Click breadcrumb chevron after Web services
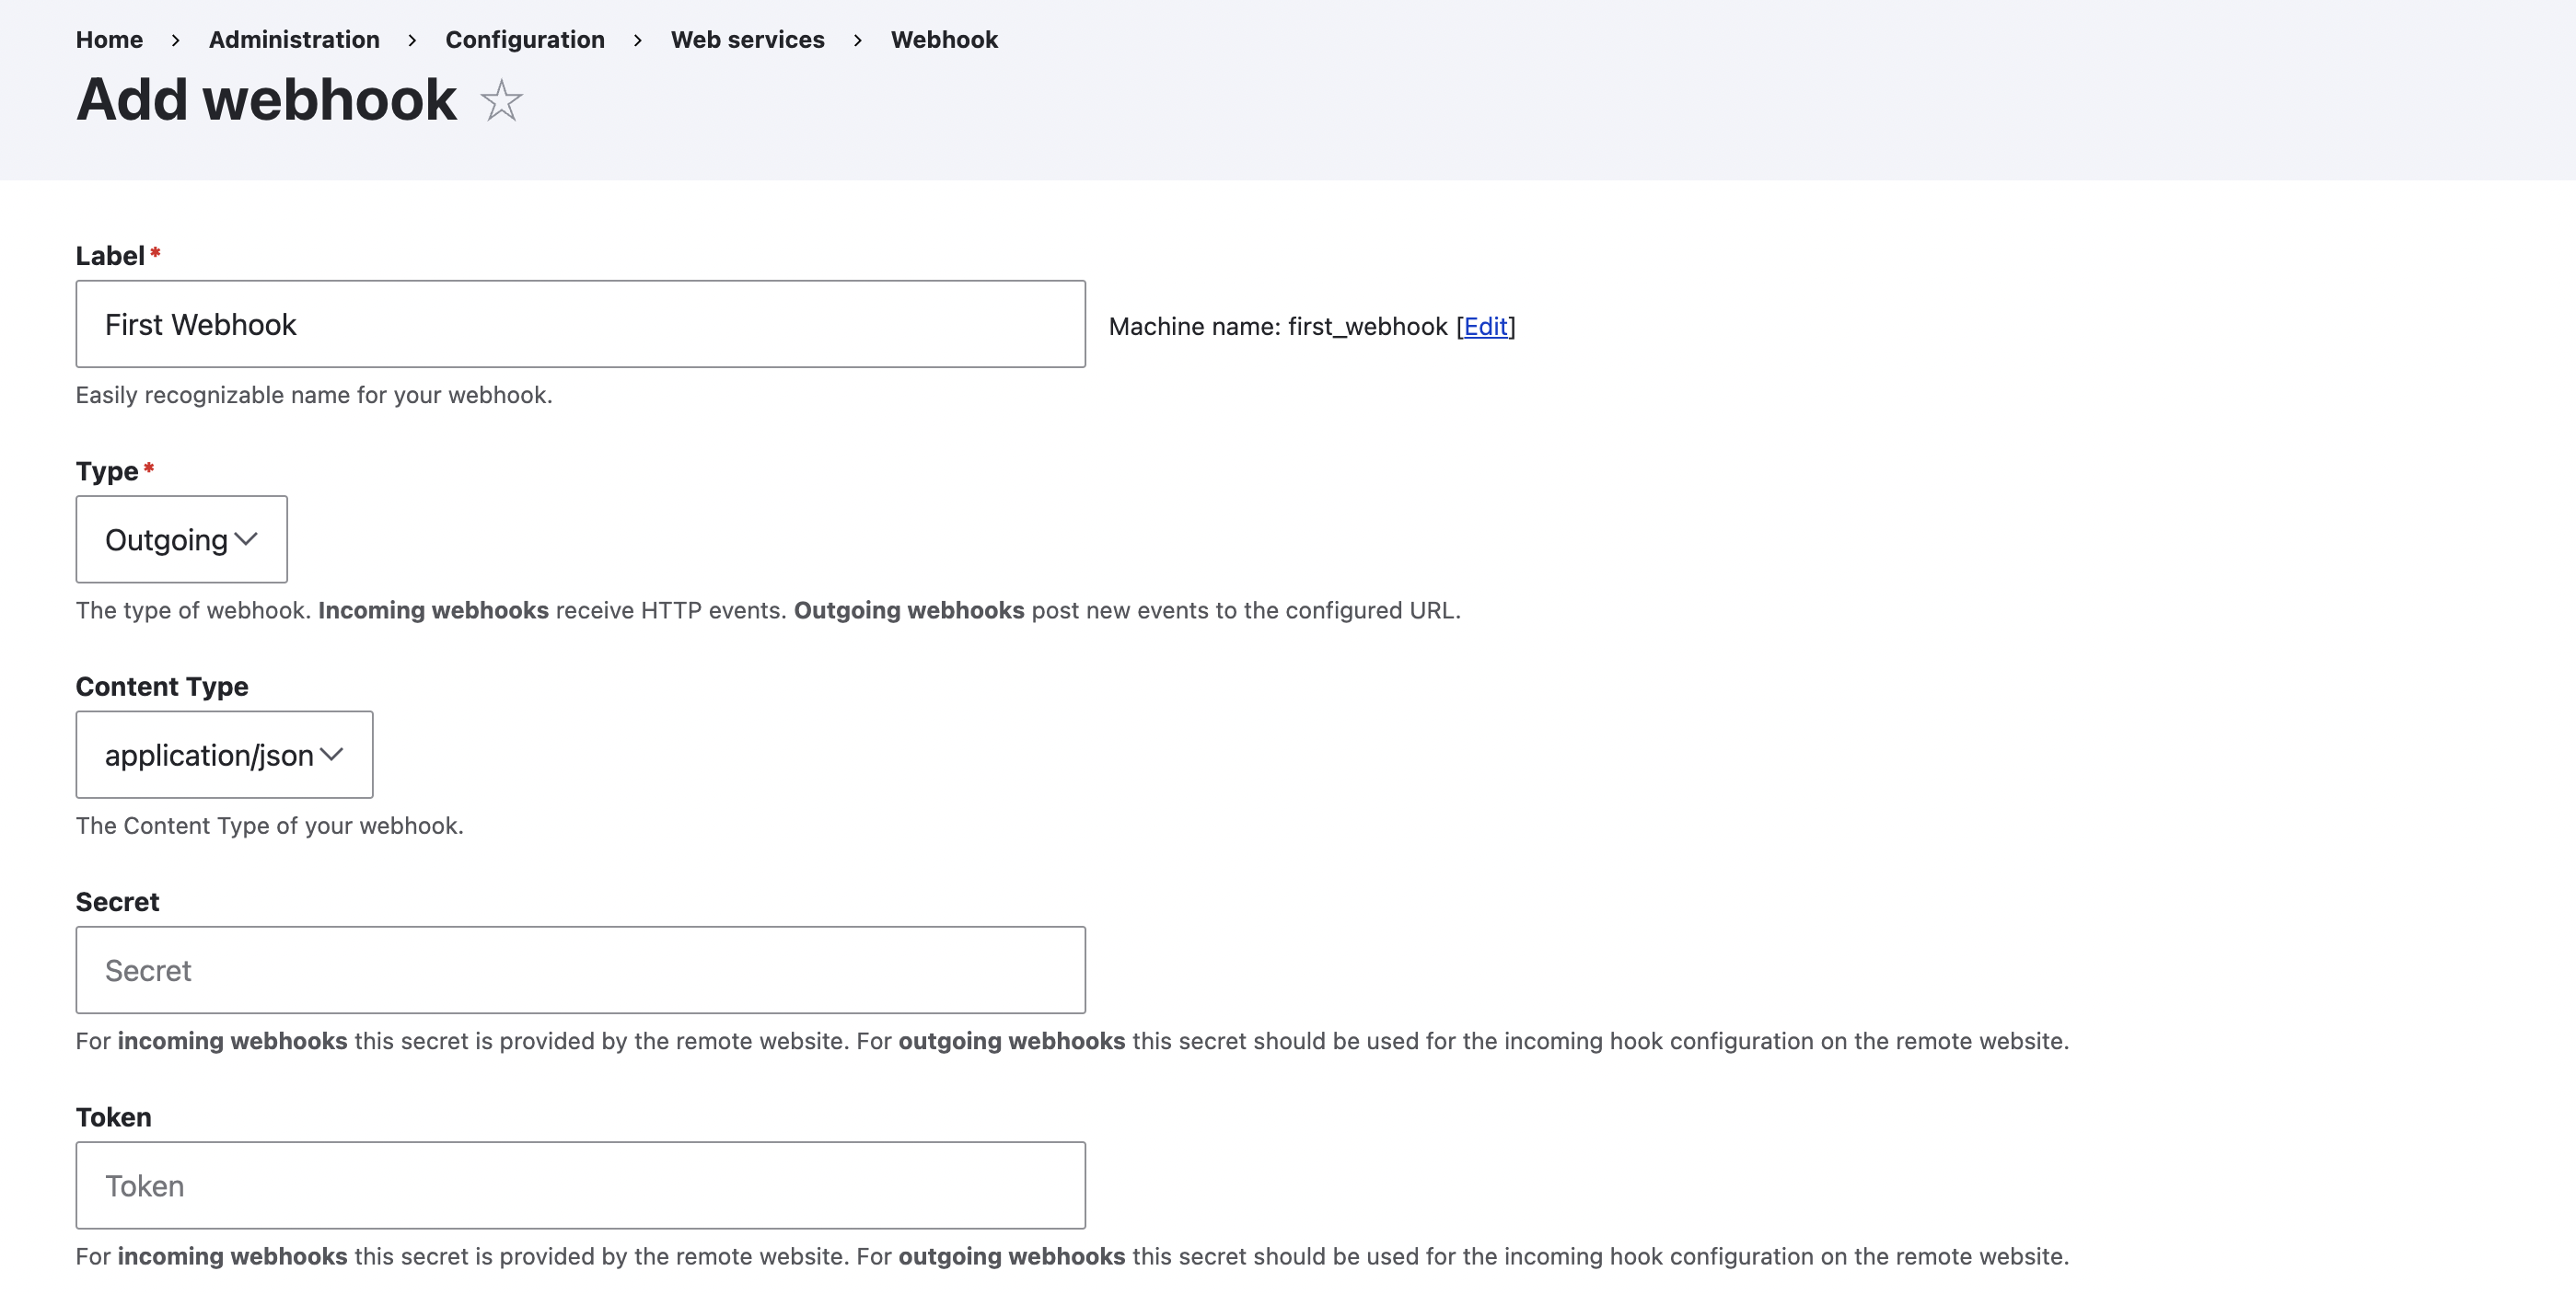 point(857,40)
